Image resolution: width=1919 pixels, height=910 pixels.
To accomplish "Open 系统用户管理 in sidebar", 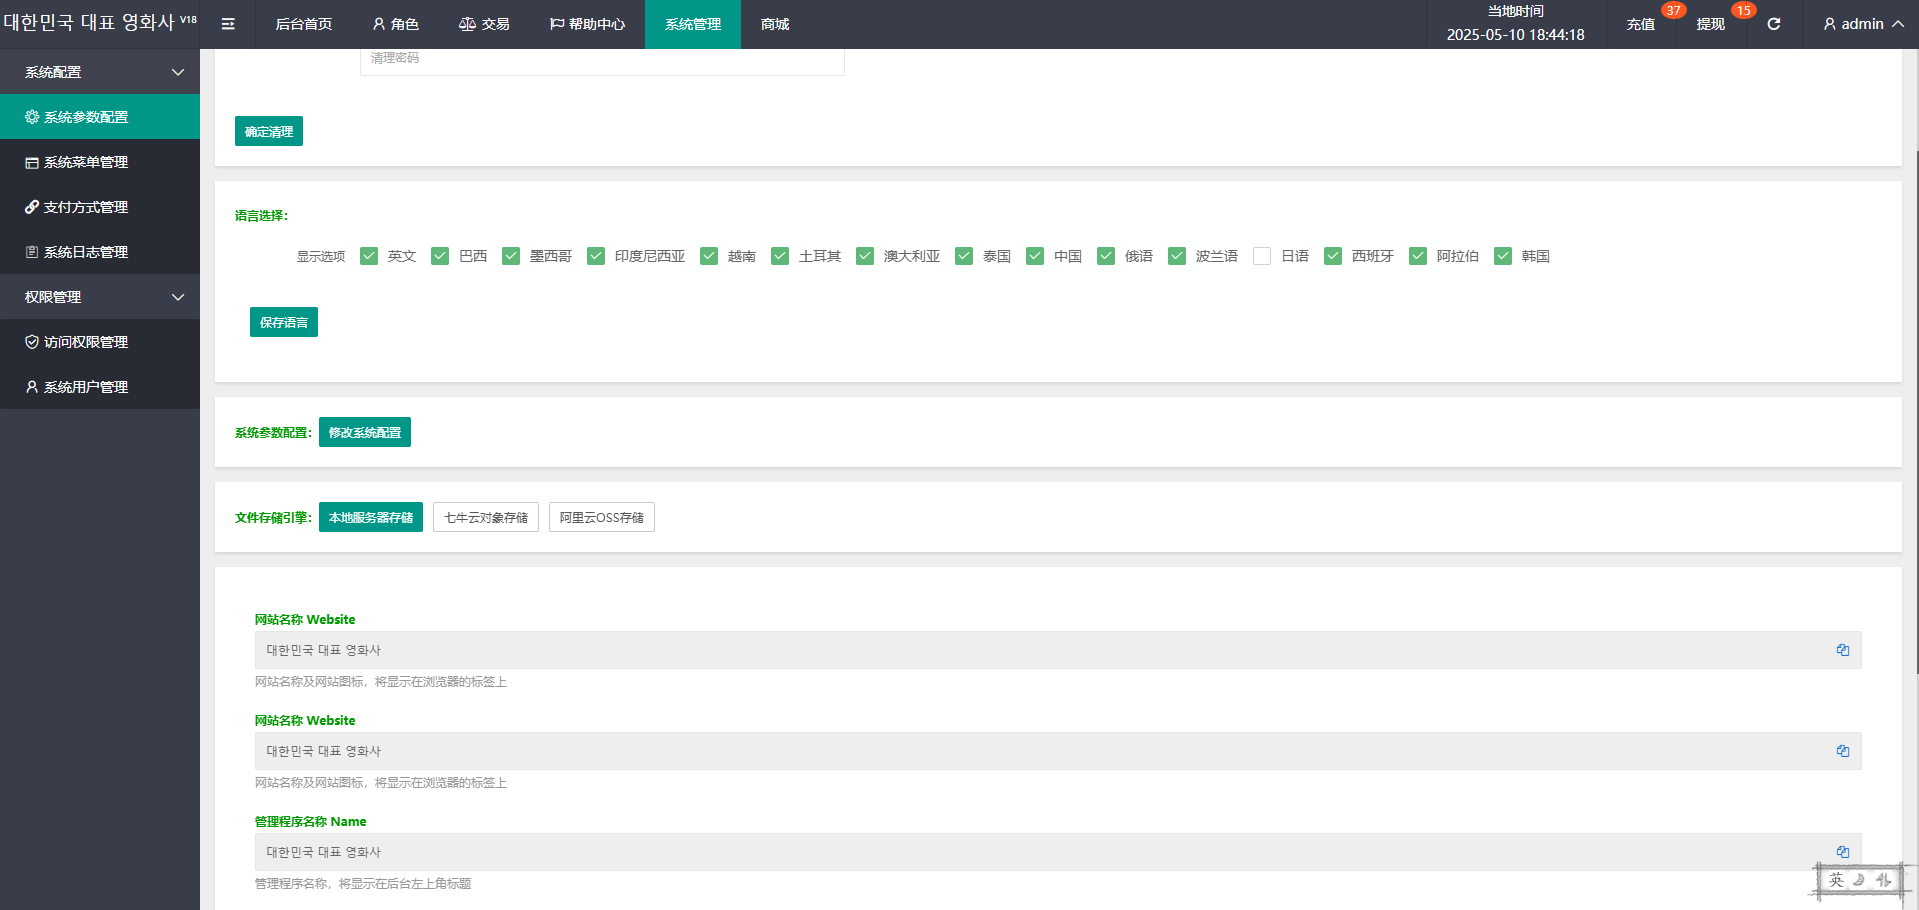I will pos(100,387).
